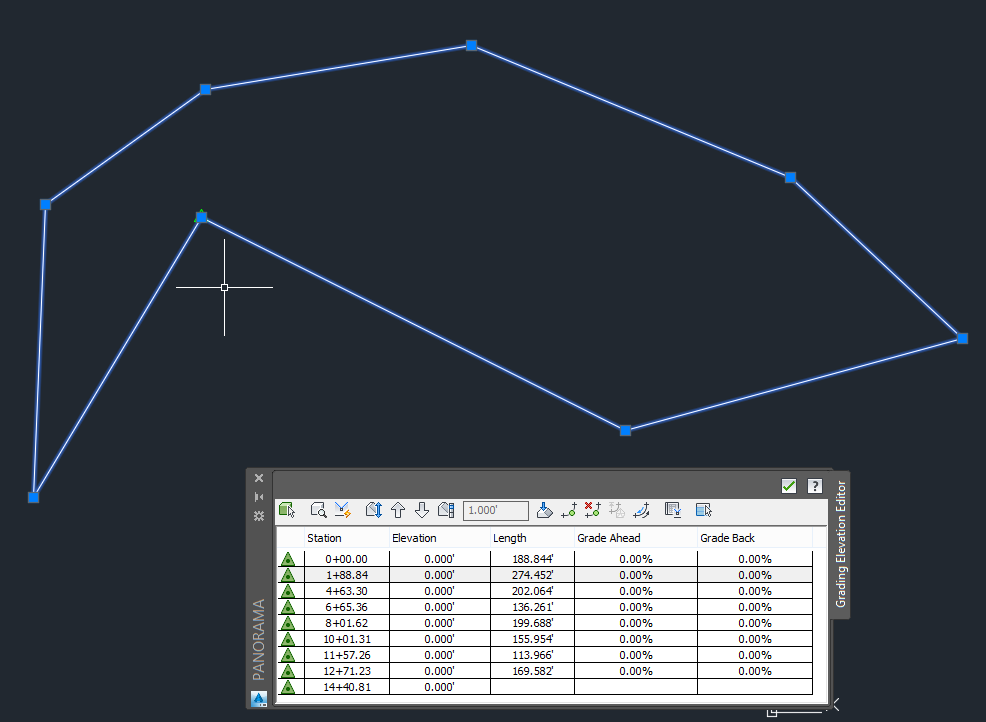Click the Length column header

coord(532,538)
